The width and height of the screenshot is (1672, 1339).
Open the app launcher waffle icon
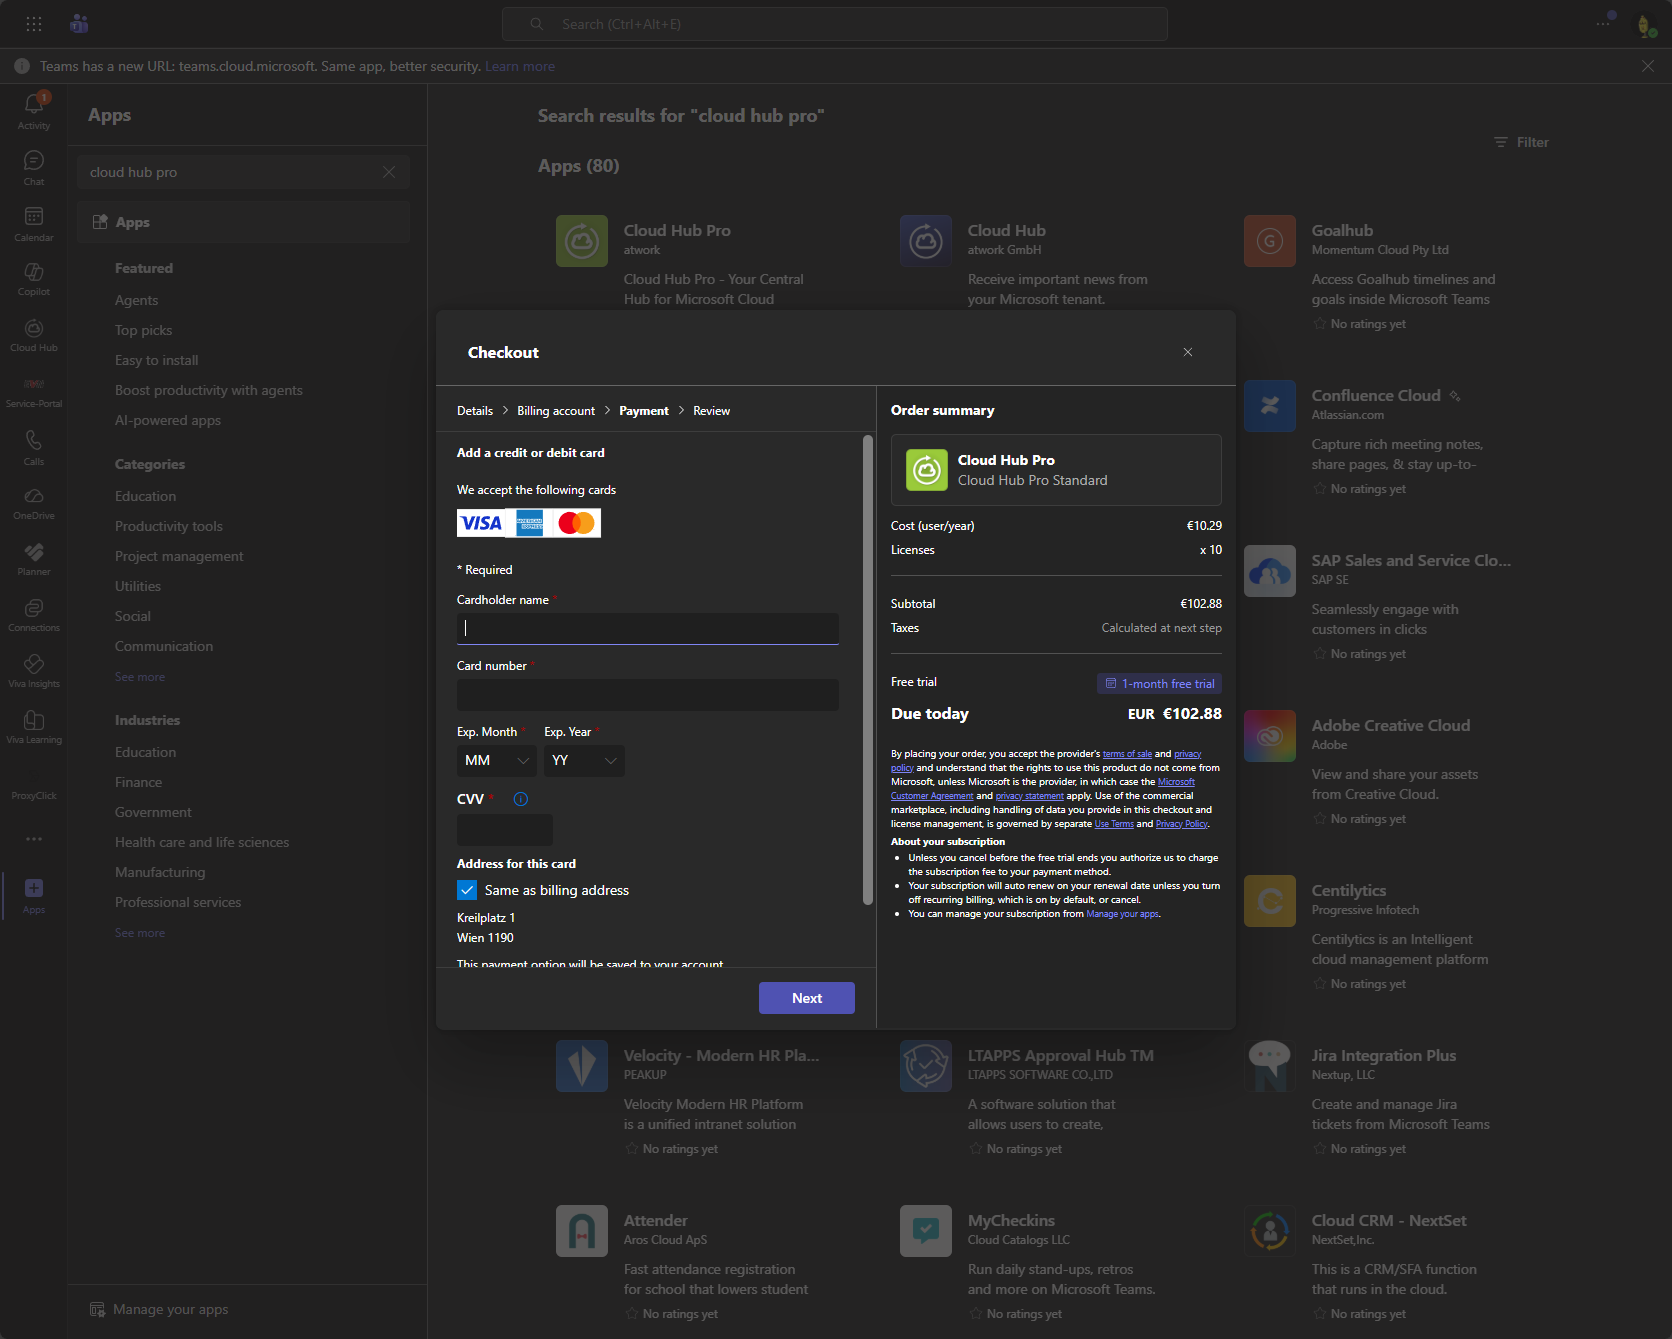pos(34,24)
